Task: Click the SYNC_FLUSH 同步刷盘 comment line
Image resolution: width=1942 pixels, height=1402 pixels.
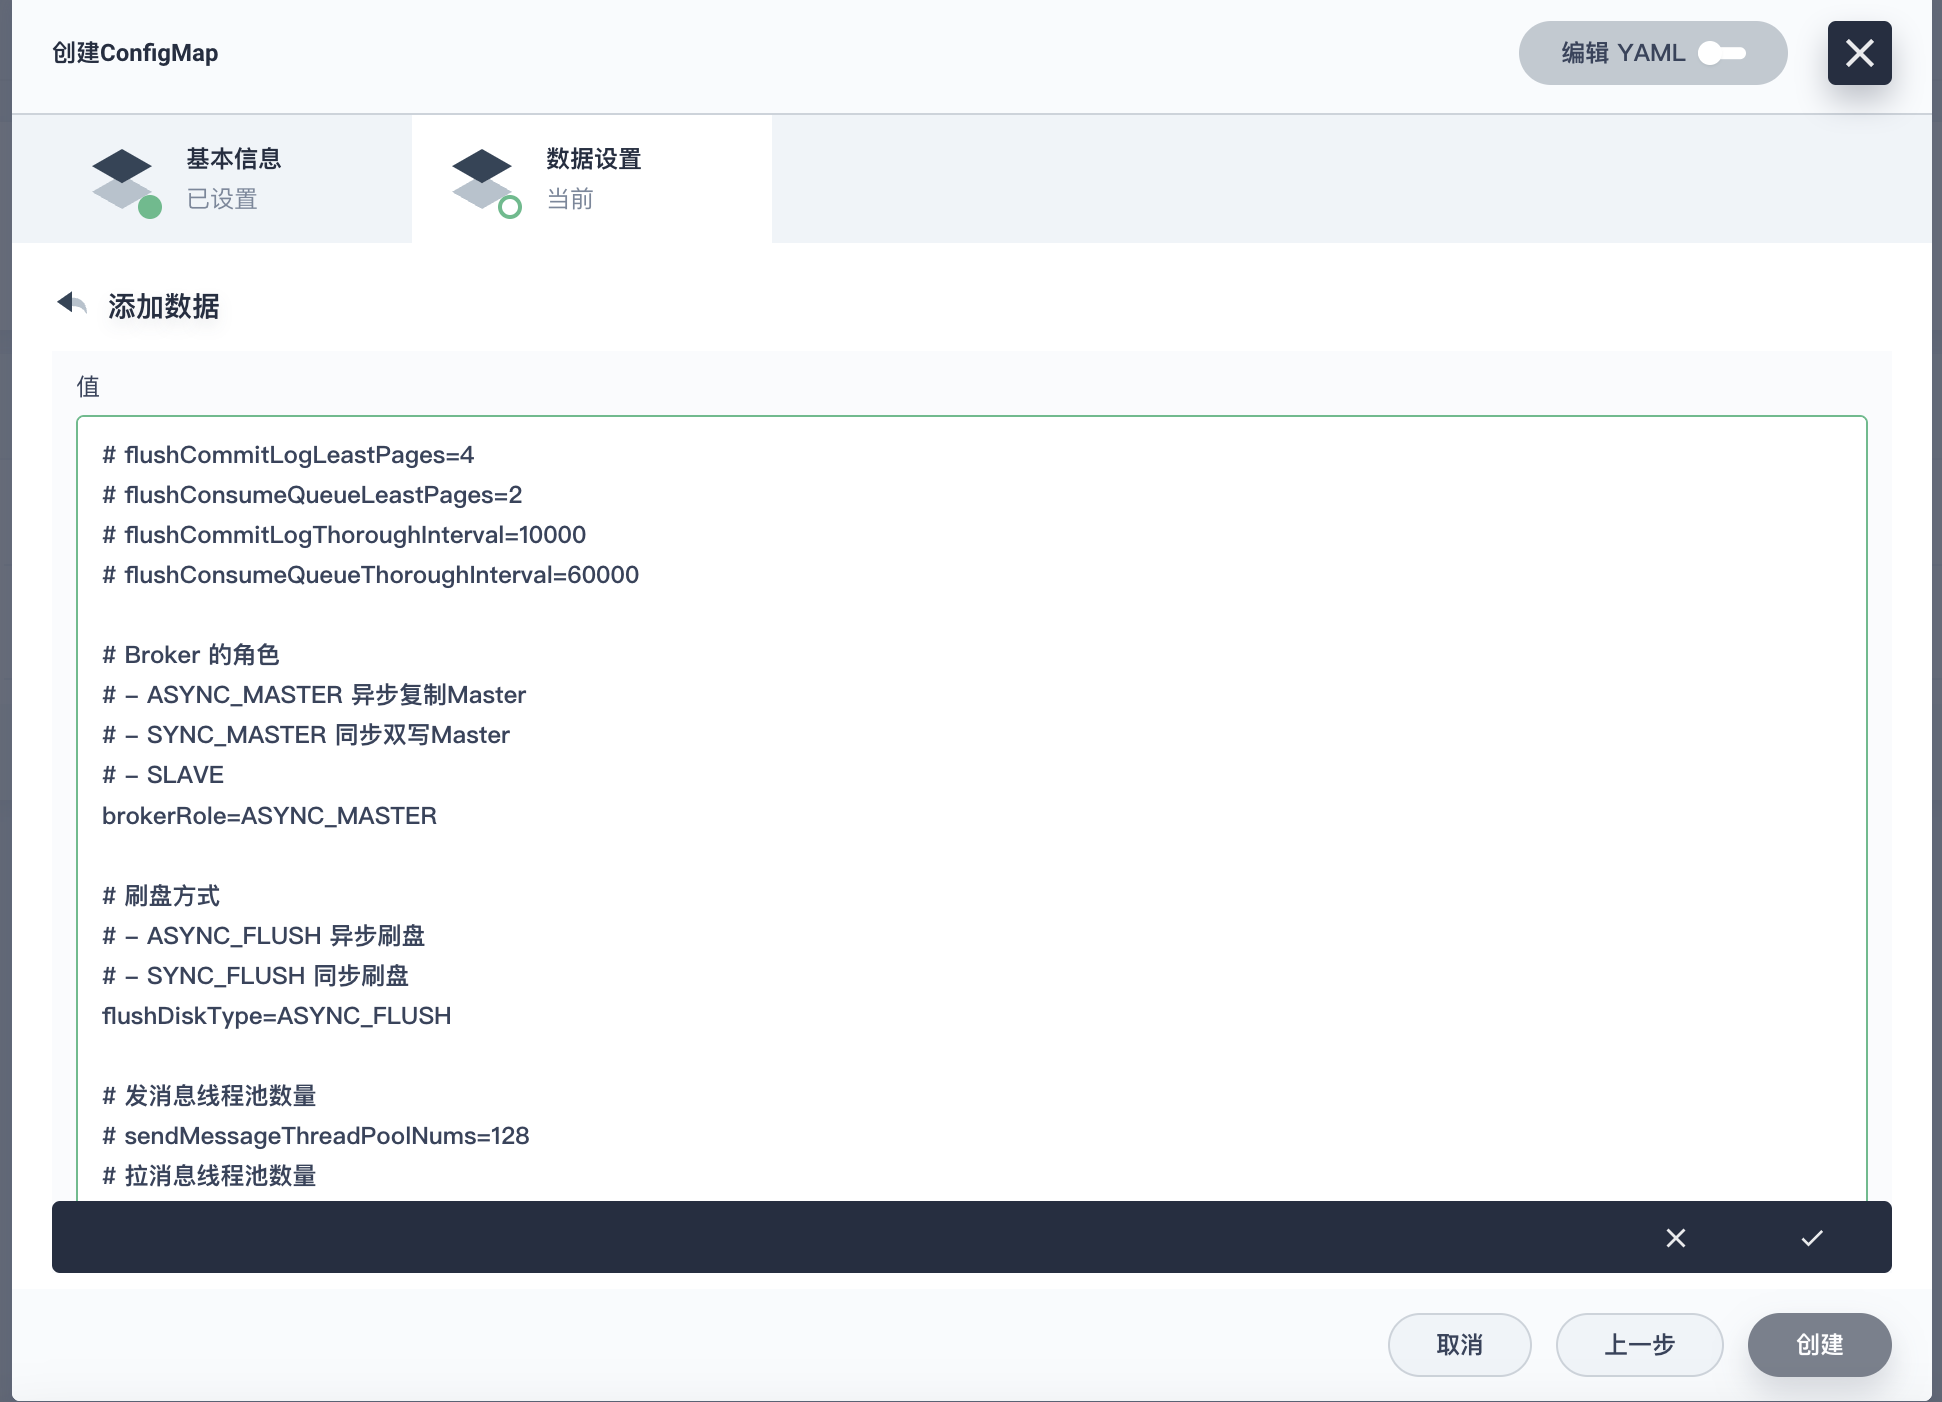Action: tap(255, 976)
